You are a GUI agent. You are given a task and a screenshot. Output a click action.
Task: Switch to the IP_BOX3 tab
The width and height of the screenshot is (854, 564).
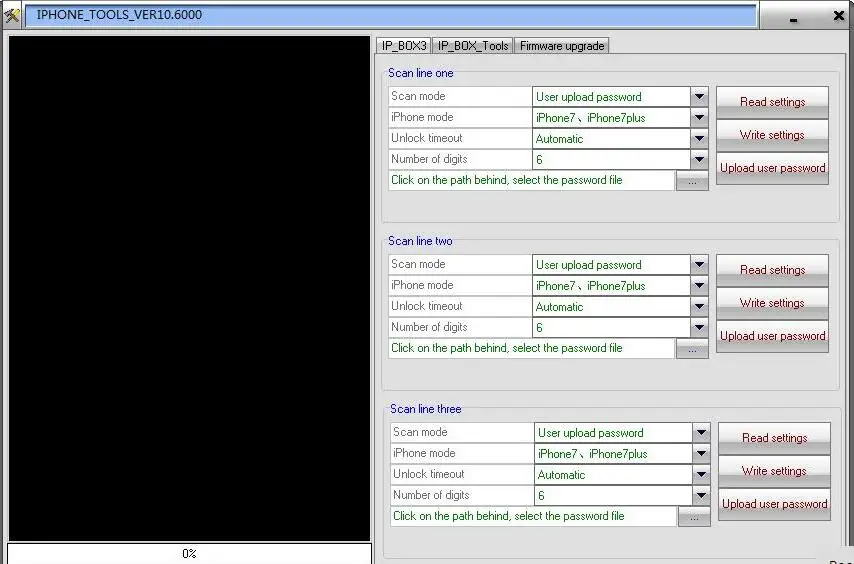point(404,46)
